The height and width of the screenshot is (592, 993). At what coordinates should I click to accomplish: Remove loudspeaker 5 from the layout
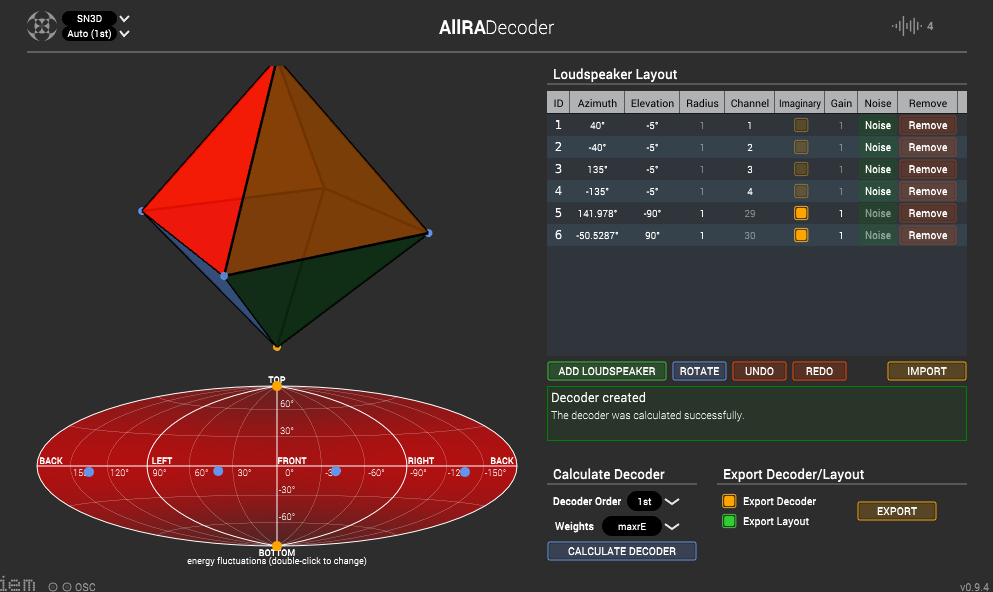(x=926, y=212)
